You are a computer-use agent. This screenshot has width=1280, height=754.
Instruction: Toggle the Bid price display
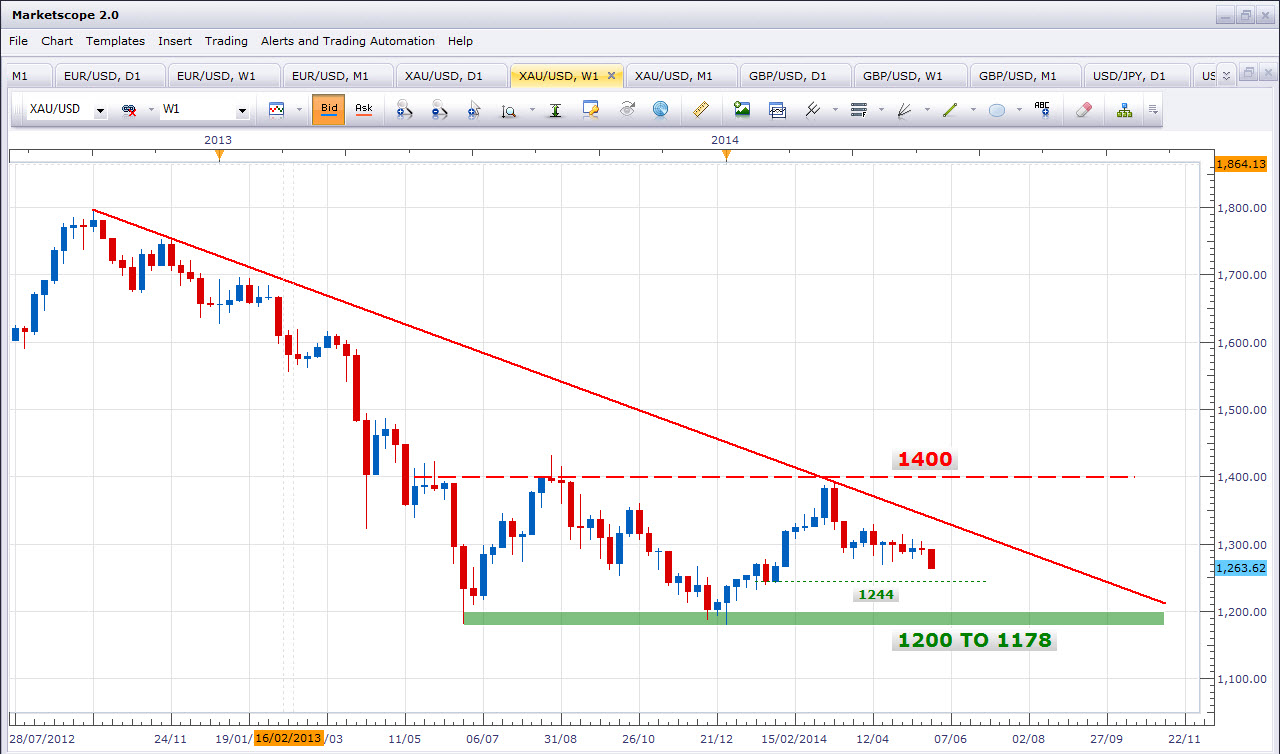[329, 109]
